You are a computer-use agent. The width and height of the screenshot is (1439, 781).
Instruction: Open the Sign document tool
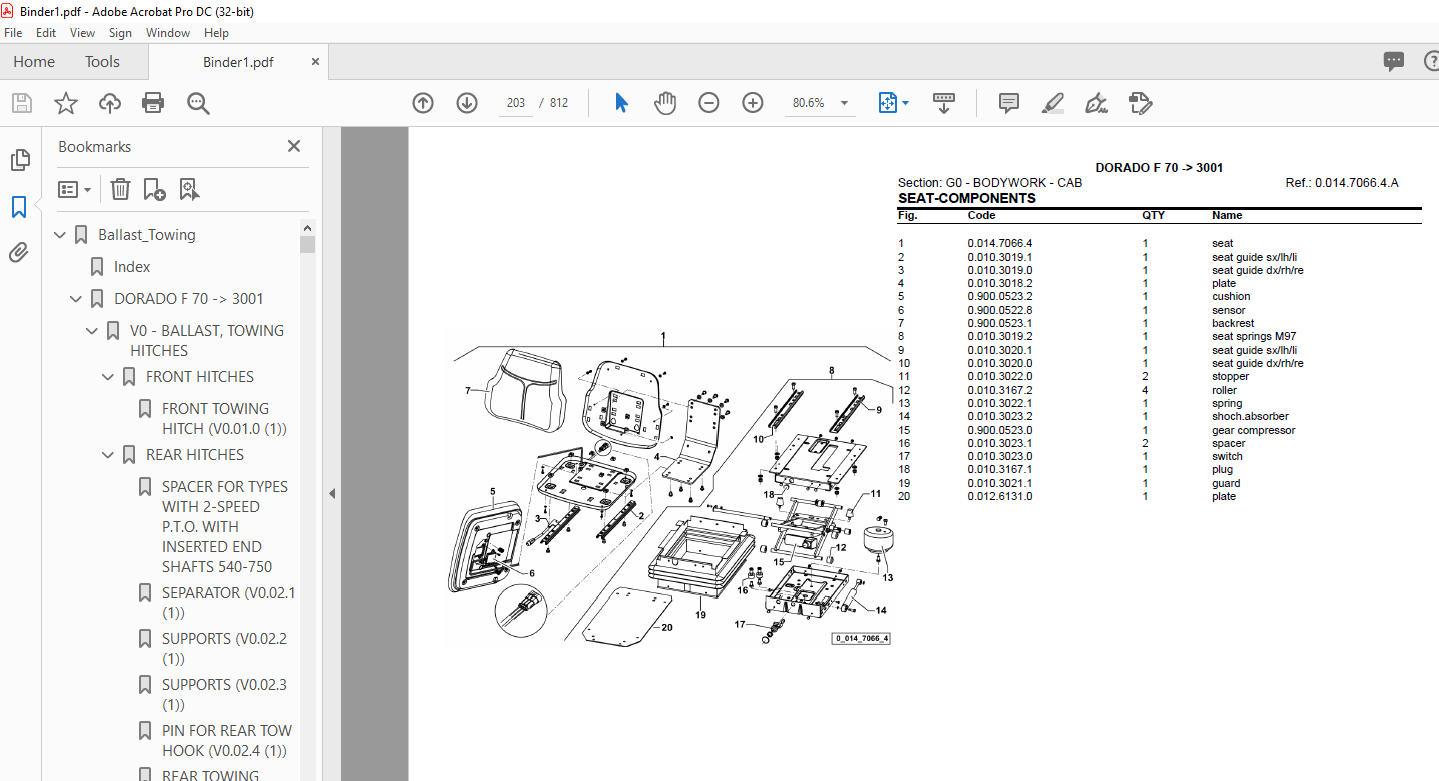1096,103
